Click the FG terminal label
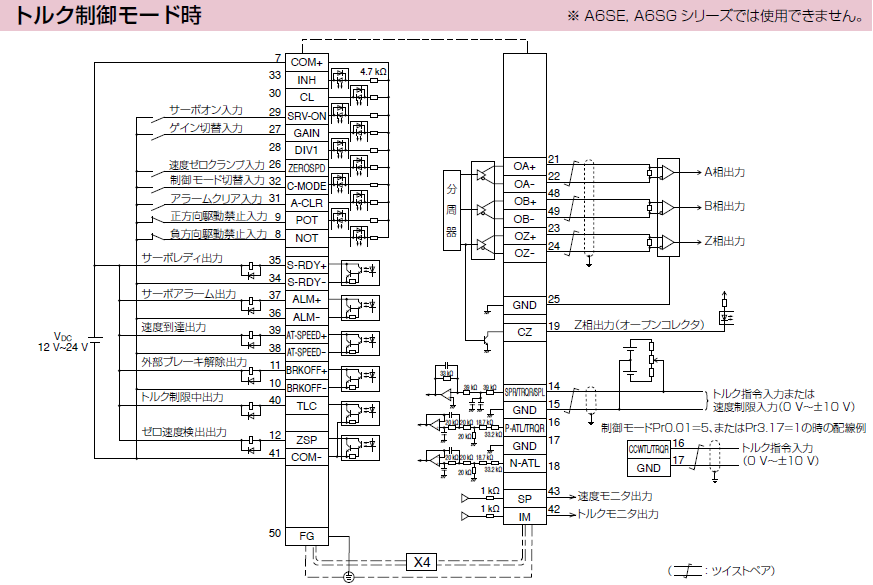The height and width of the screenshot is (585, 873). pos(306,536)
